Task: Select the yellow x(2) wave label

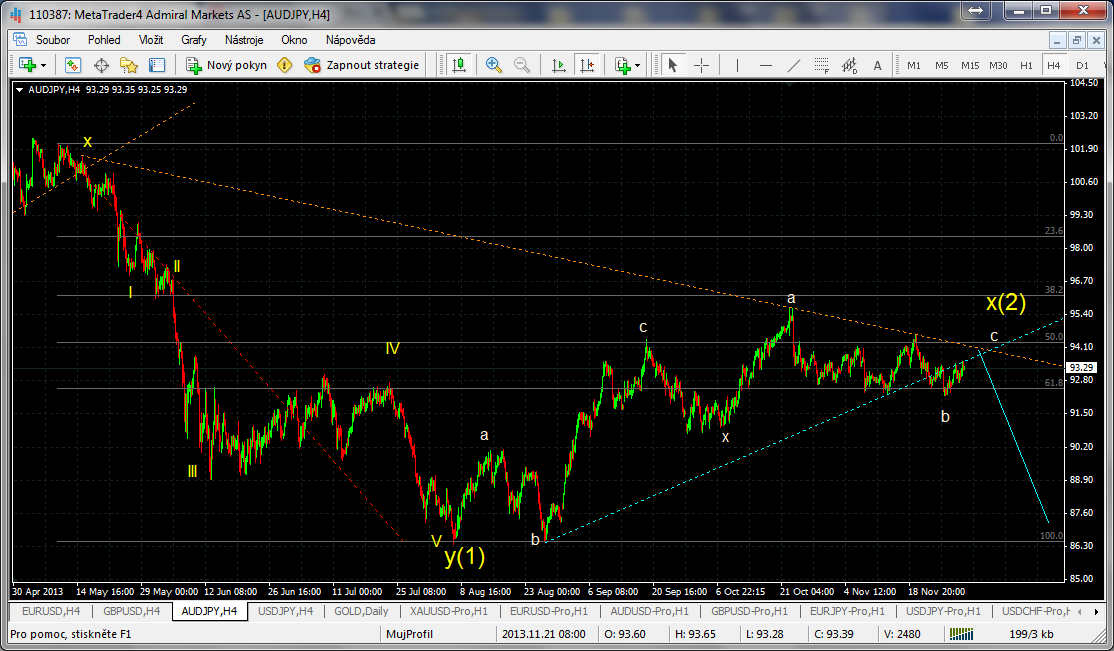Action: coord(1006,303)
